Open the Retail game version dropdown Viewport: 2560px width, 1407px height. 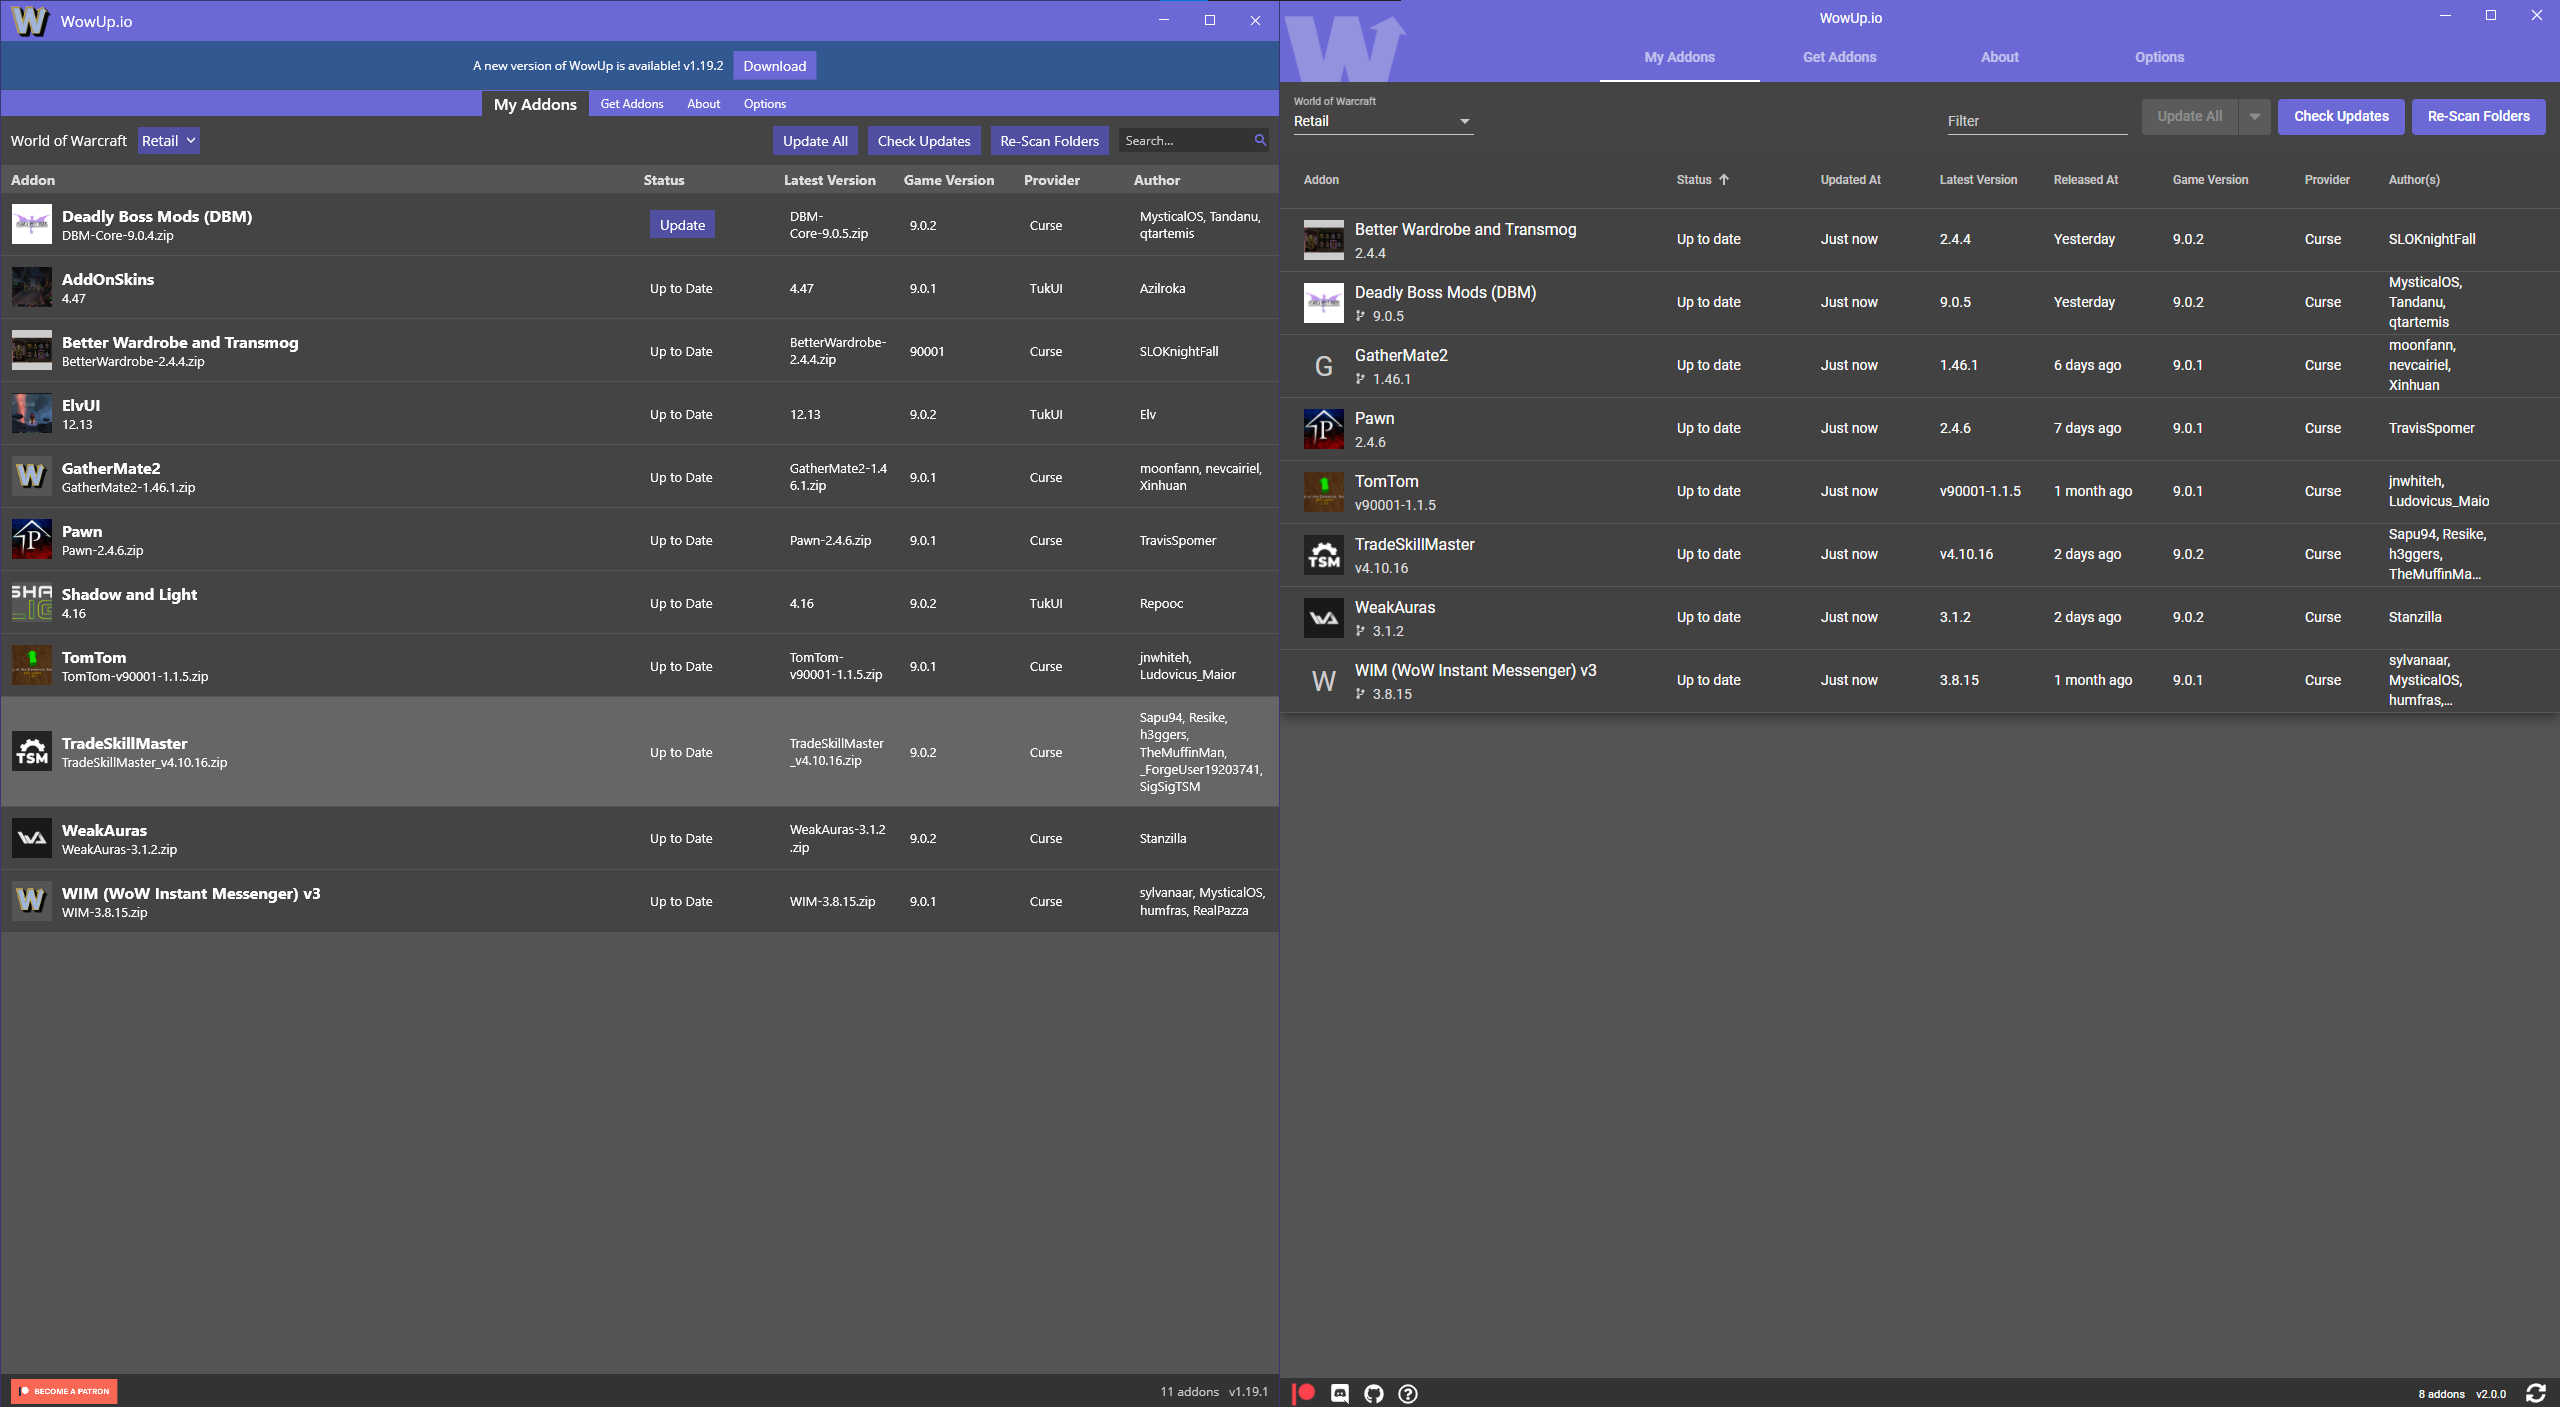pyautogui.click(x=1382, y=121)
